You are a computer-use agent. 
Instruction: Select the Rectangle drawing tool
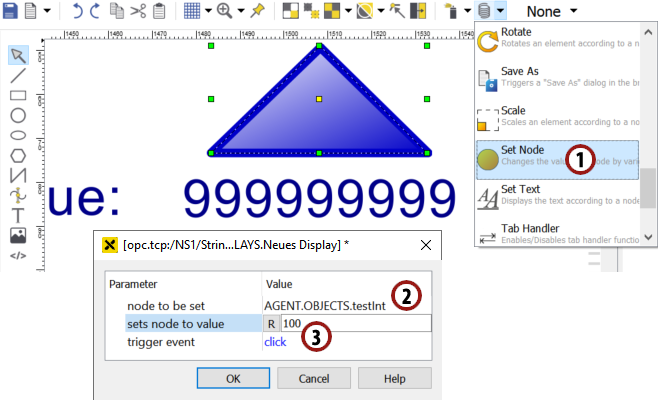[x=18, y=96]
